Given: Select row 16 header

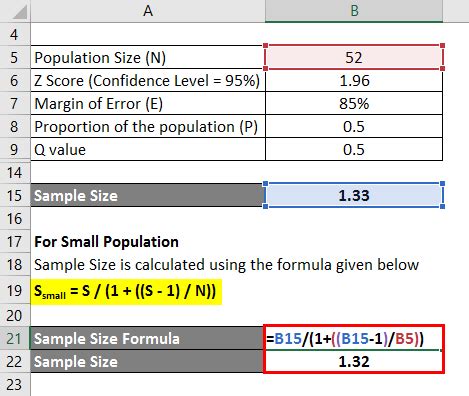Looking at the screenshot, I should pyautogui.click(x=15, y=218).
